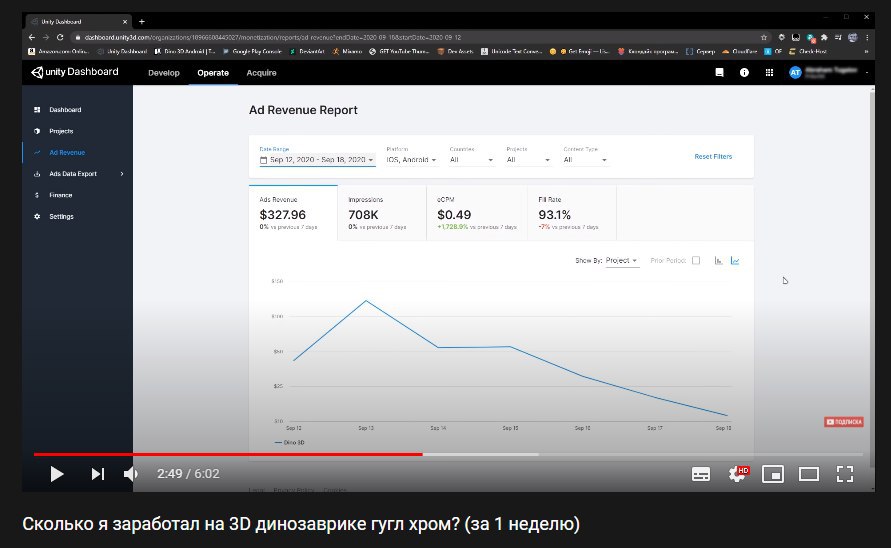
Task: Open the DeviantArt bookmark
Action: tap(307, 51)
